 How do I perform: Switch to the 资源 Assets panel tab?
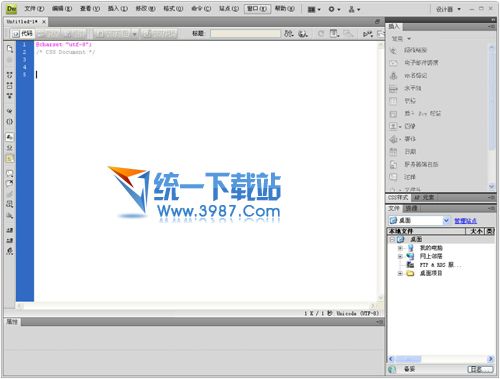(411, 208)
